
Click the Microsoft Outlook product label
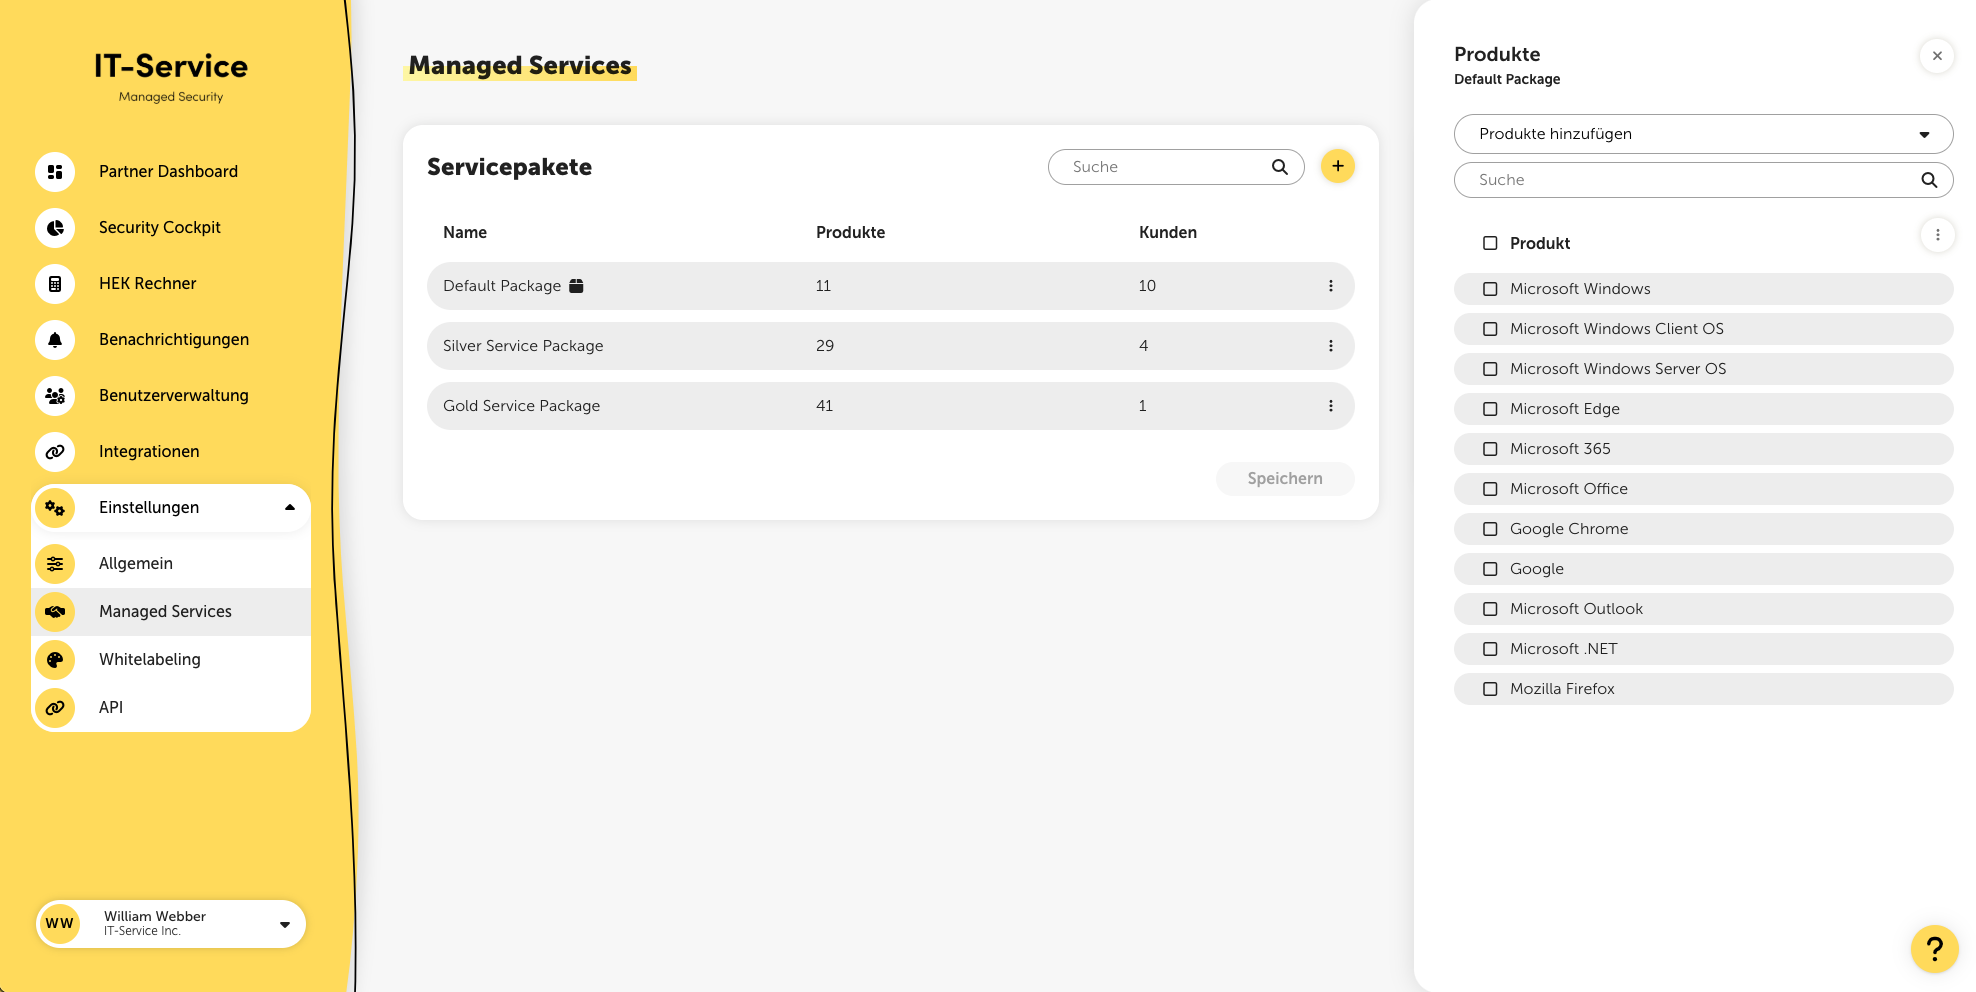click(1576, 609)
